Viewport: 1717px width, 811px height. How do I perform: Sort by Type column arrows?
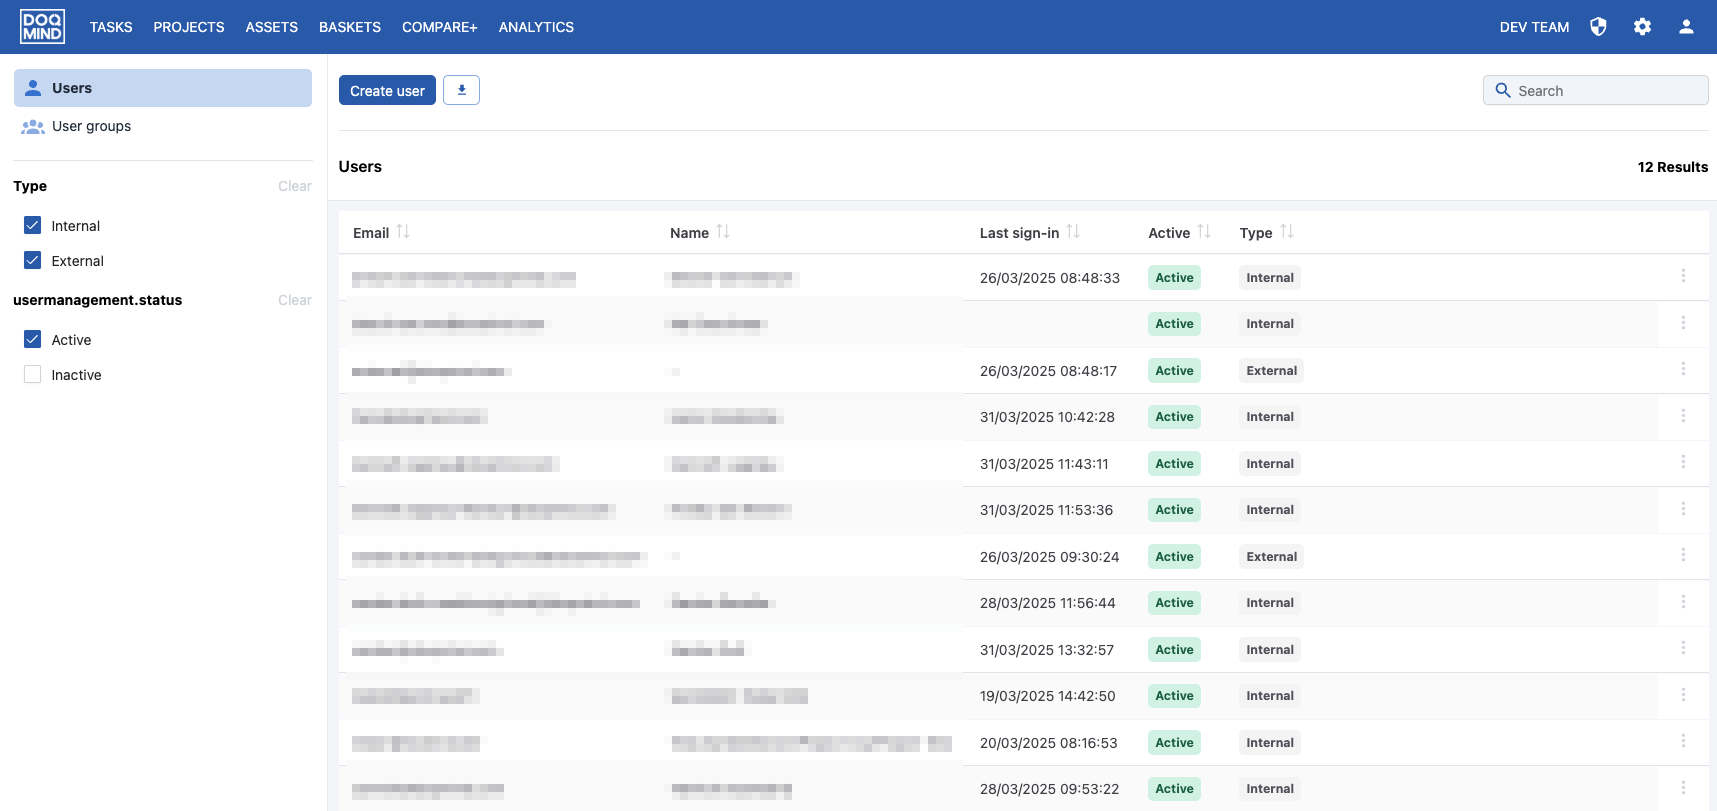coord(1287,232)
